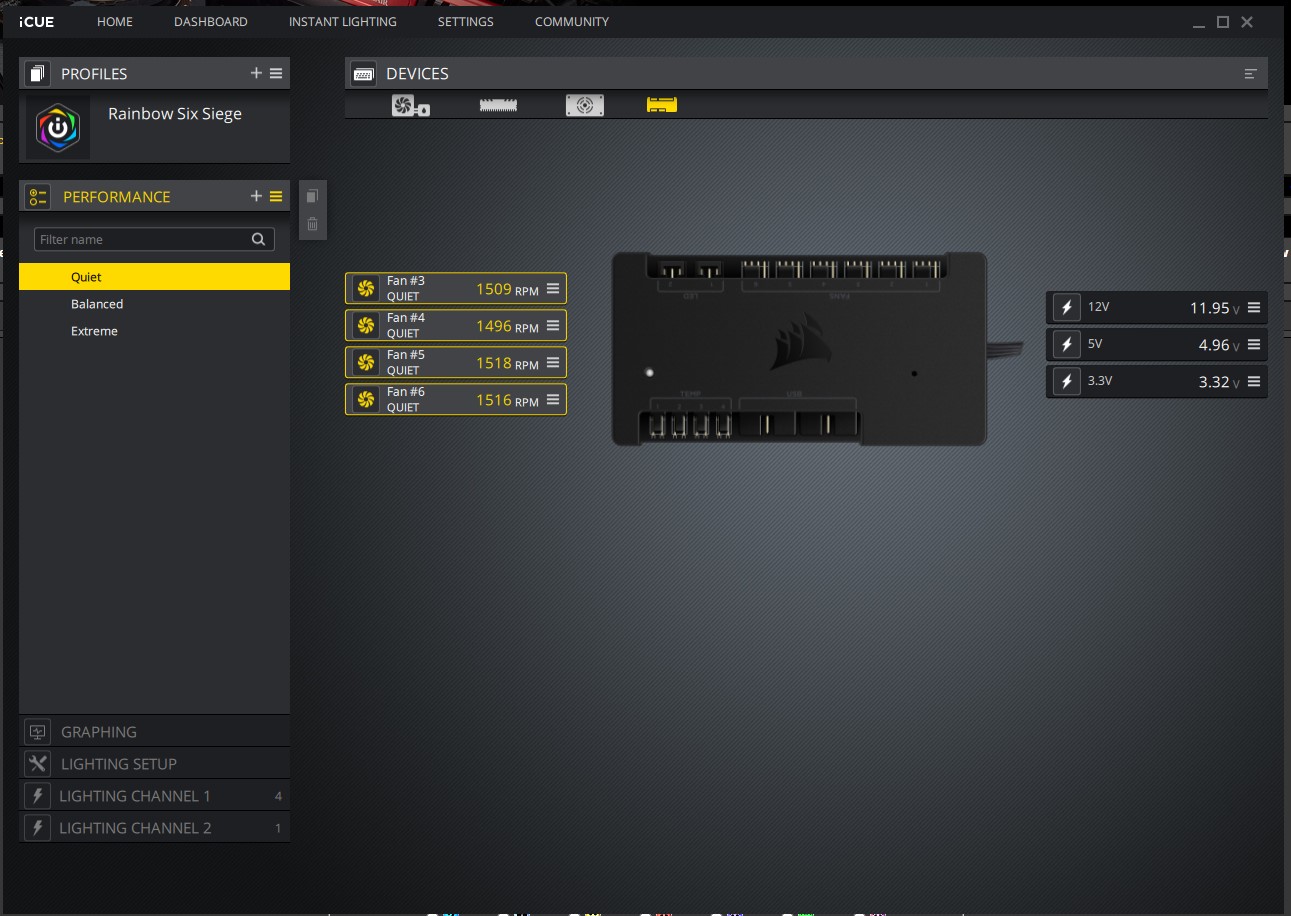Select the liquid cooler device icon
Image resolution: width=1291 pixels, height=916 pixels.
410,105
